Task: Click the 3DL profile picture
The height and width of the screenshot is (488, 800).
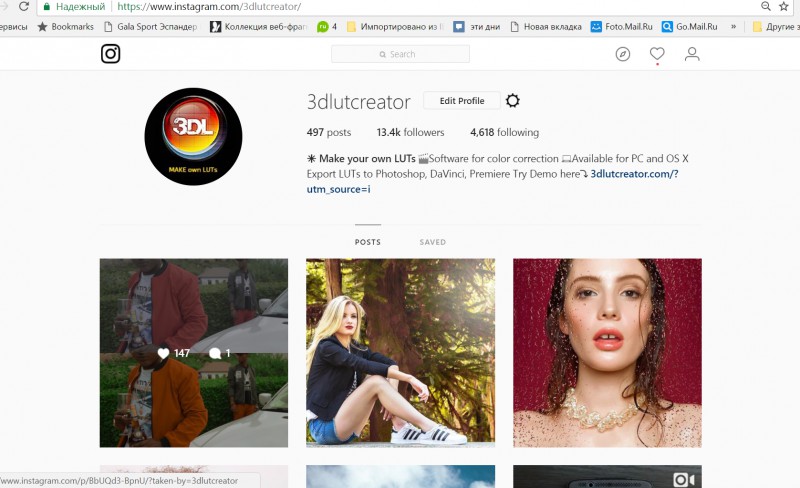Action: click(193, 136)
